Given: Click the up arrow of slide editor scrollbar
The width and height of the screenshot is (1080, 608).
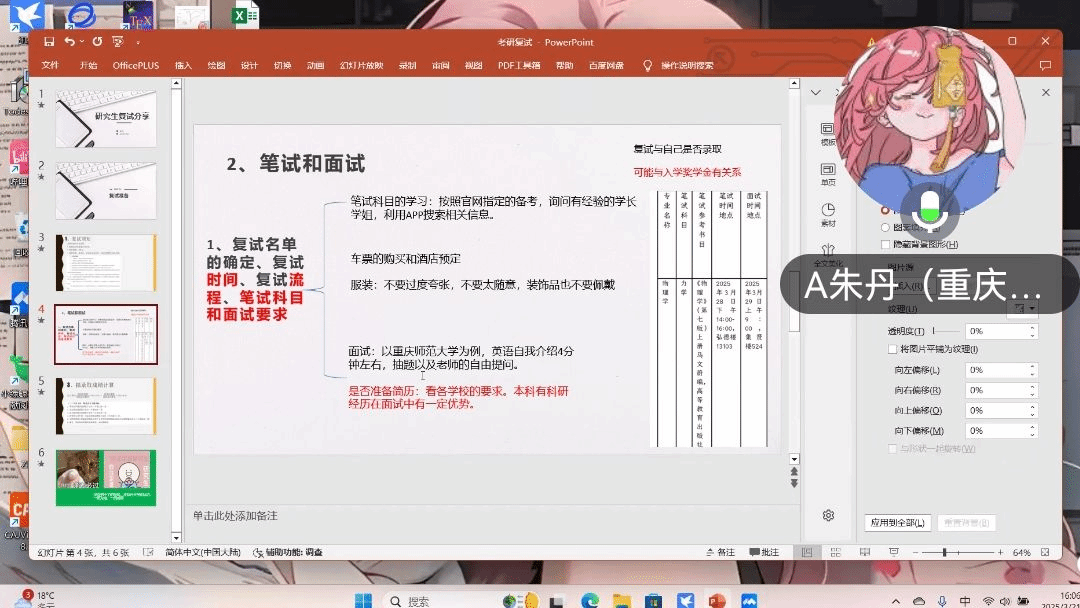Looking at the screenshot, I should [794, 83].
